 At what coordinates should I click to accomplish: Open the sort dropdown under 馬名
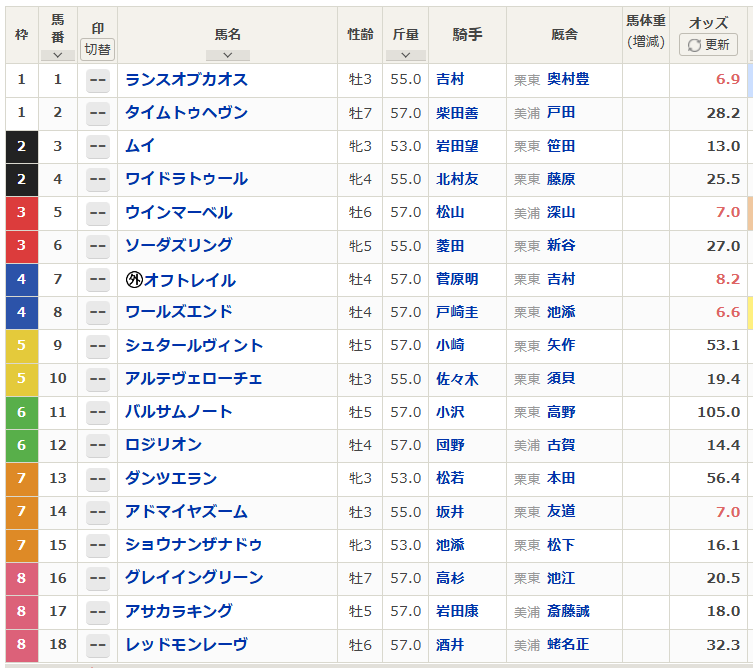228,55
